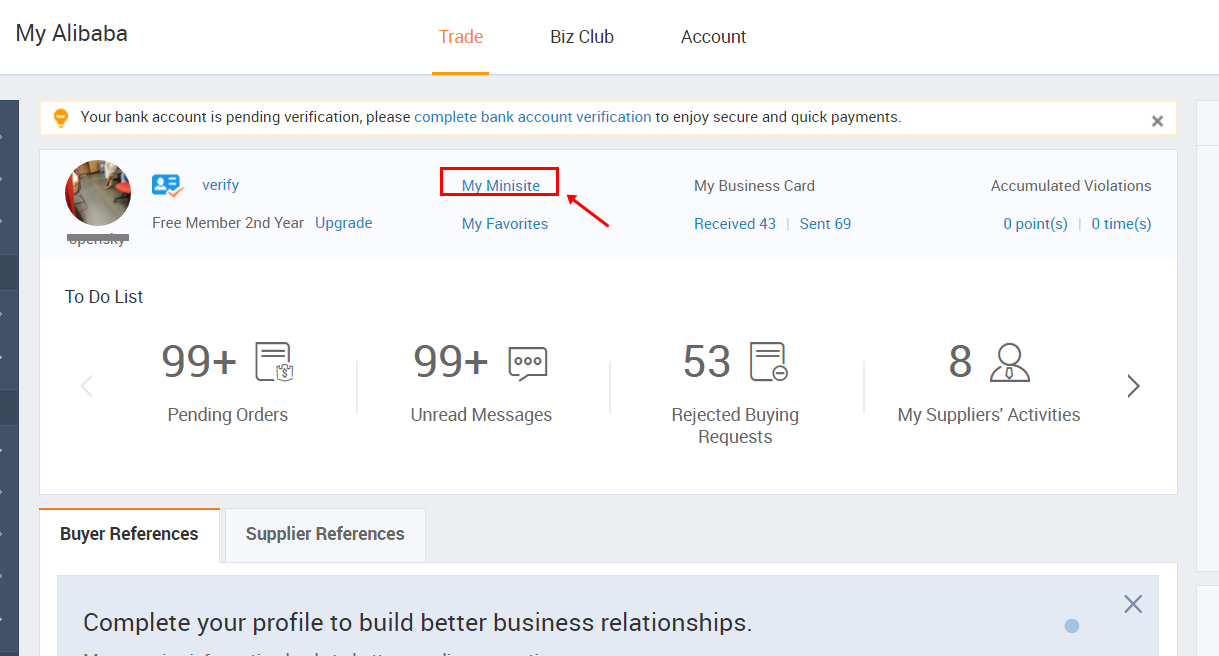
Task: Click the Rejected Buying Requests label
Action: point(735,426)
